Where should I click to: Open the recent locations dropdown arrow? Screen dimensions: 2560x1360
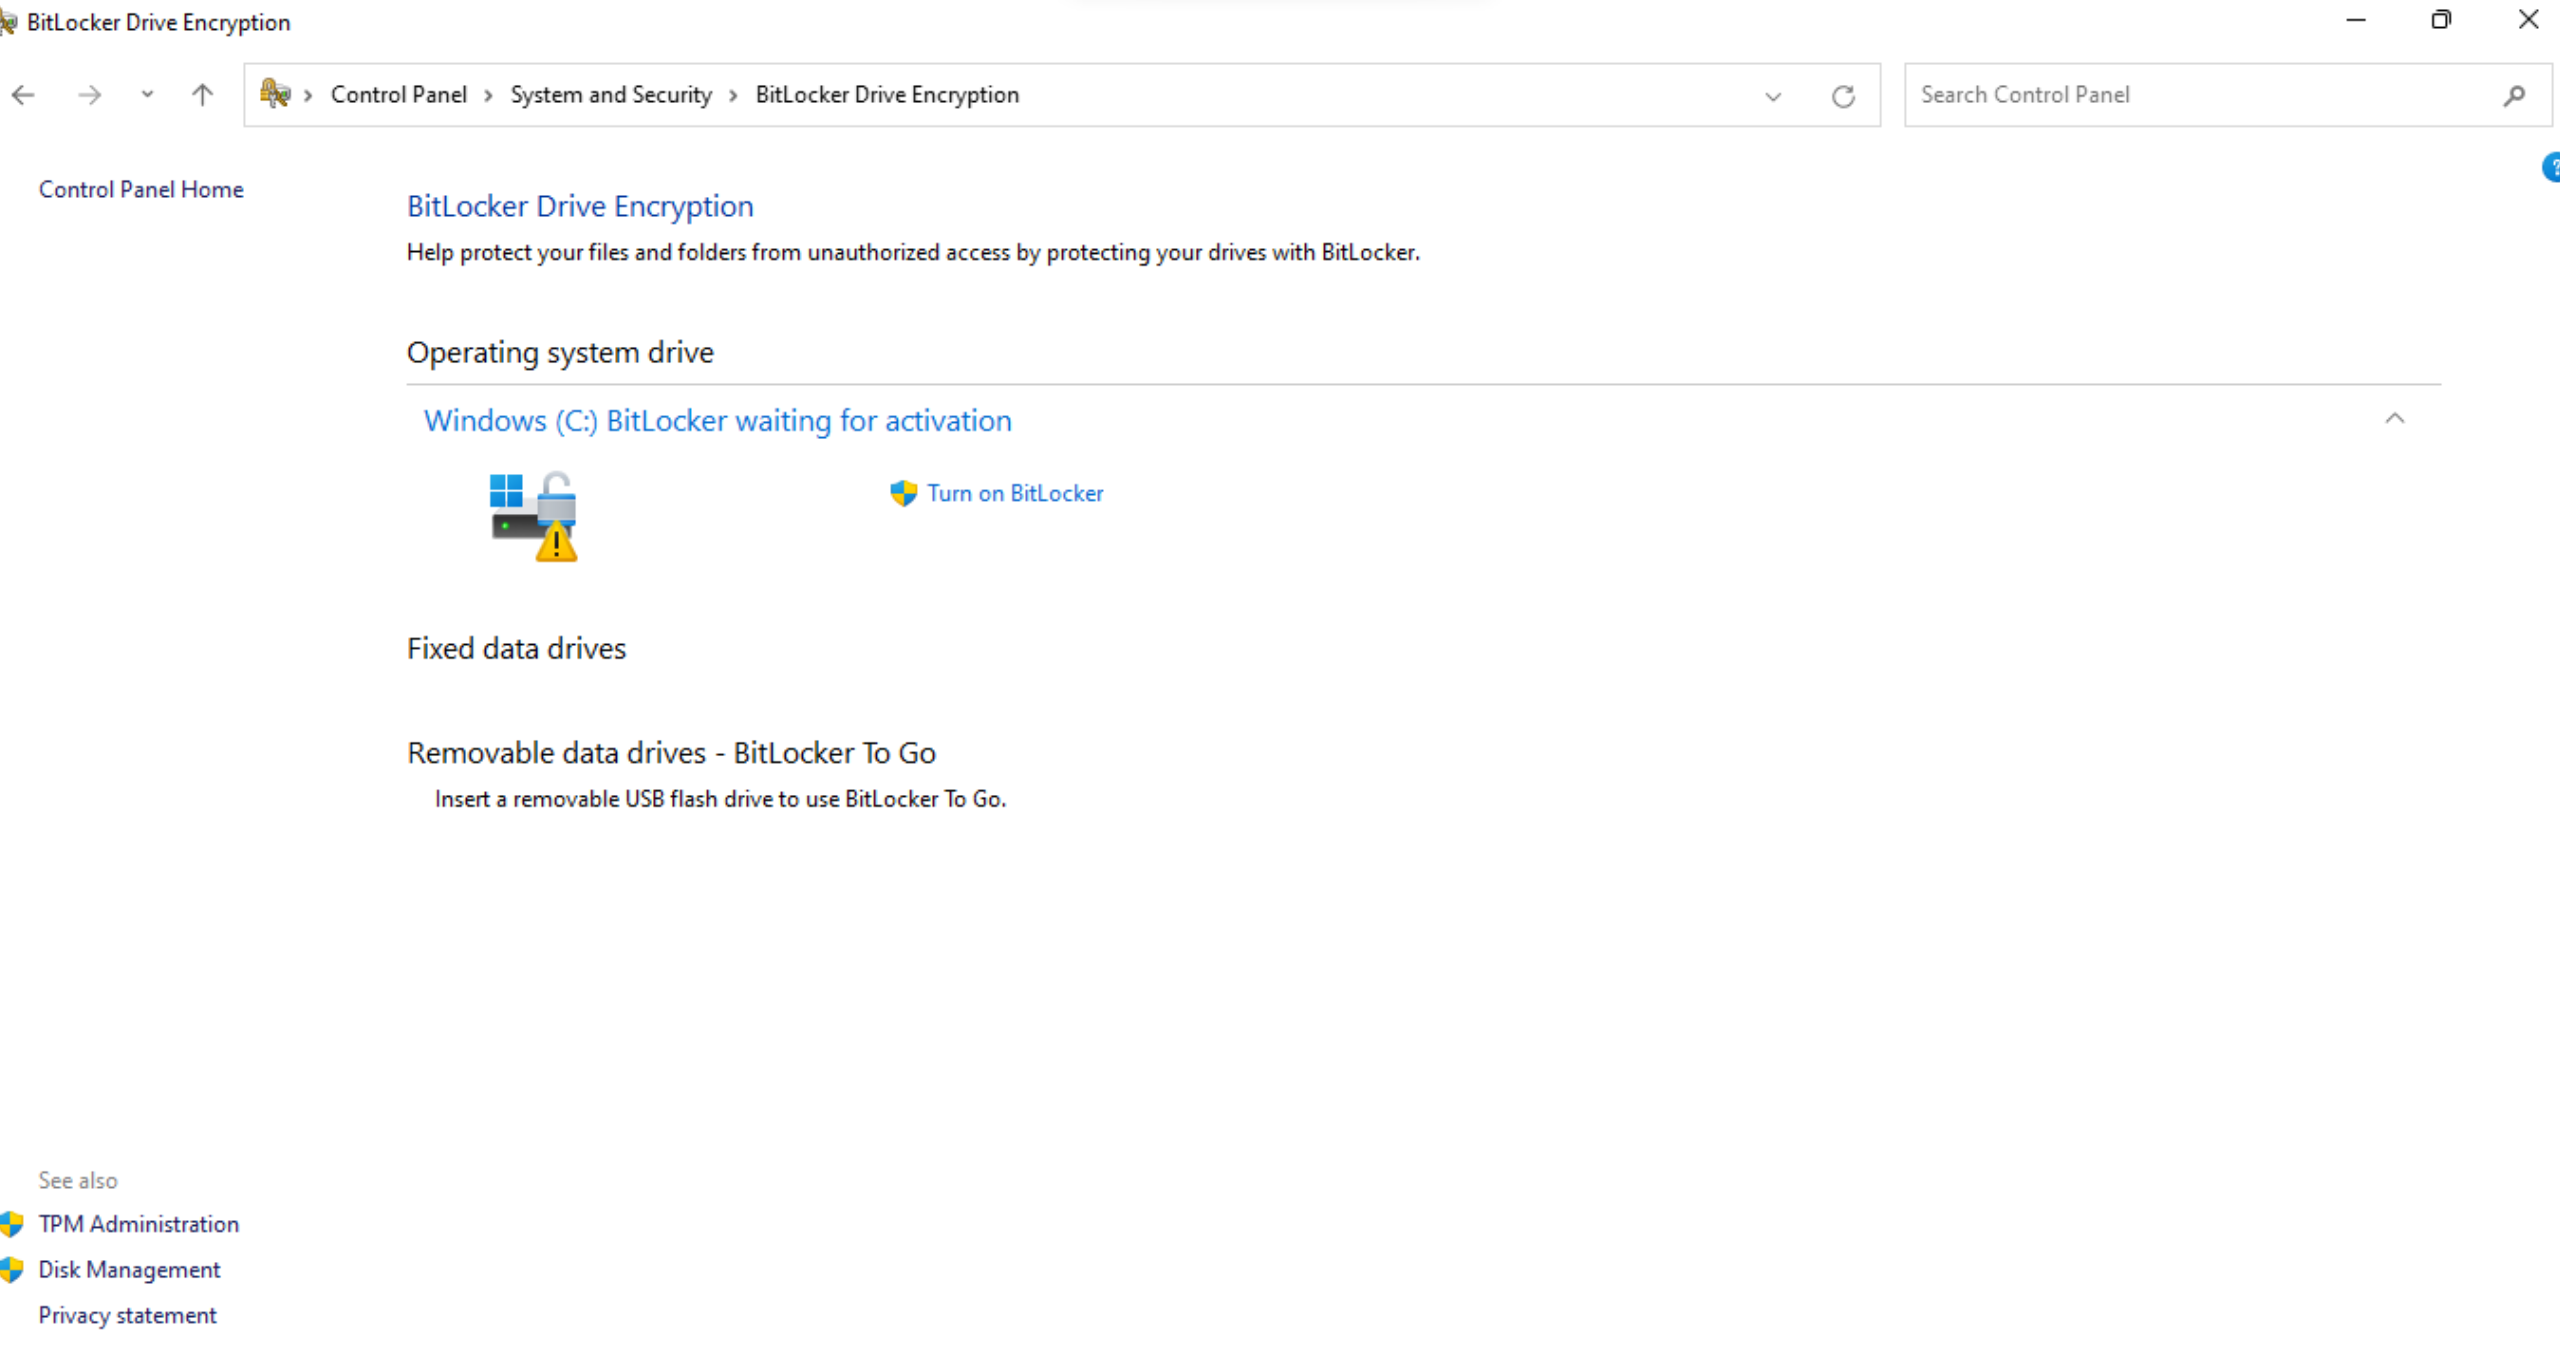[x=146, y=95]
